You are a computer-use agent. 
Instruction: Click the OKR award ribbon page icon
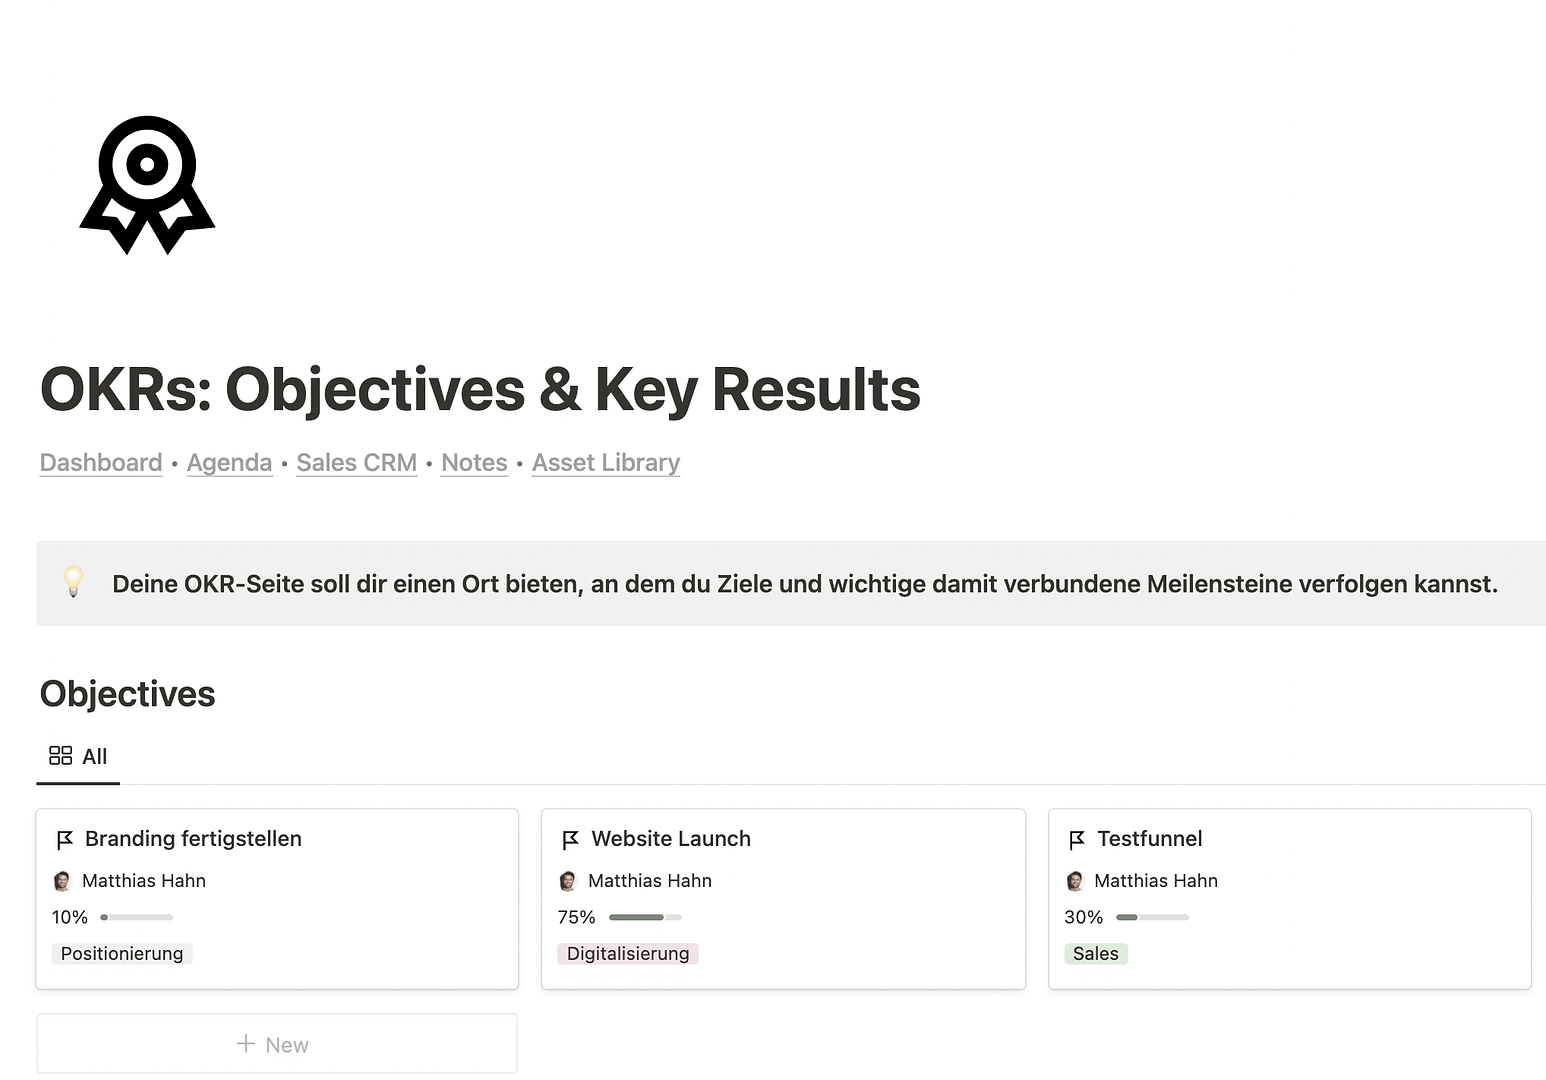147,185
